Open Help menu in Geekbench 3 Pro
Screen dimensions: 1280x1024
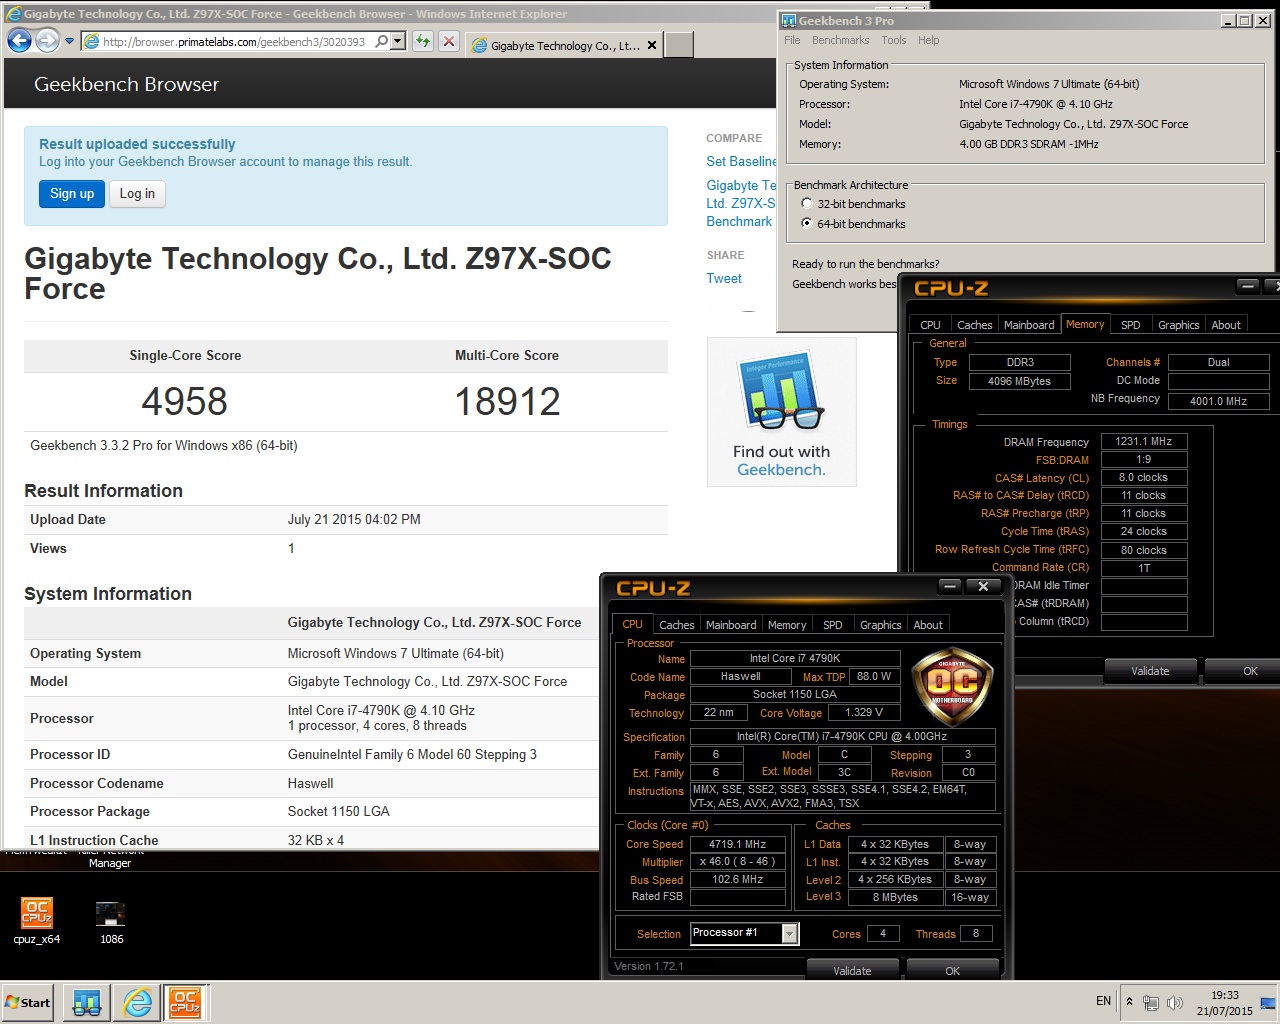point(928,40)
